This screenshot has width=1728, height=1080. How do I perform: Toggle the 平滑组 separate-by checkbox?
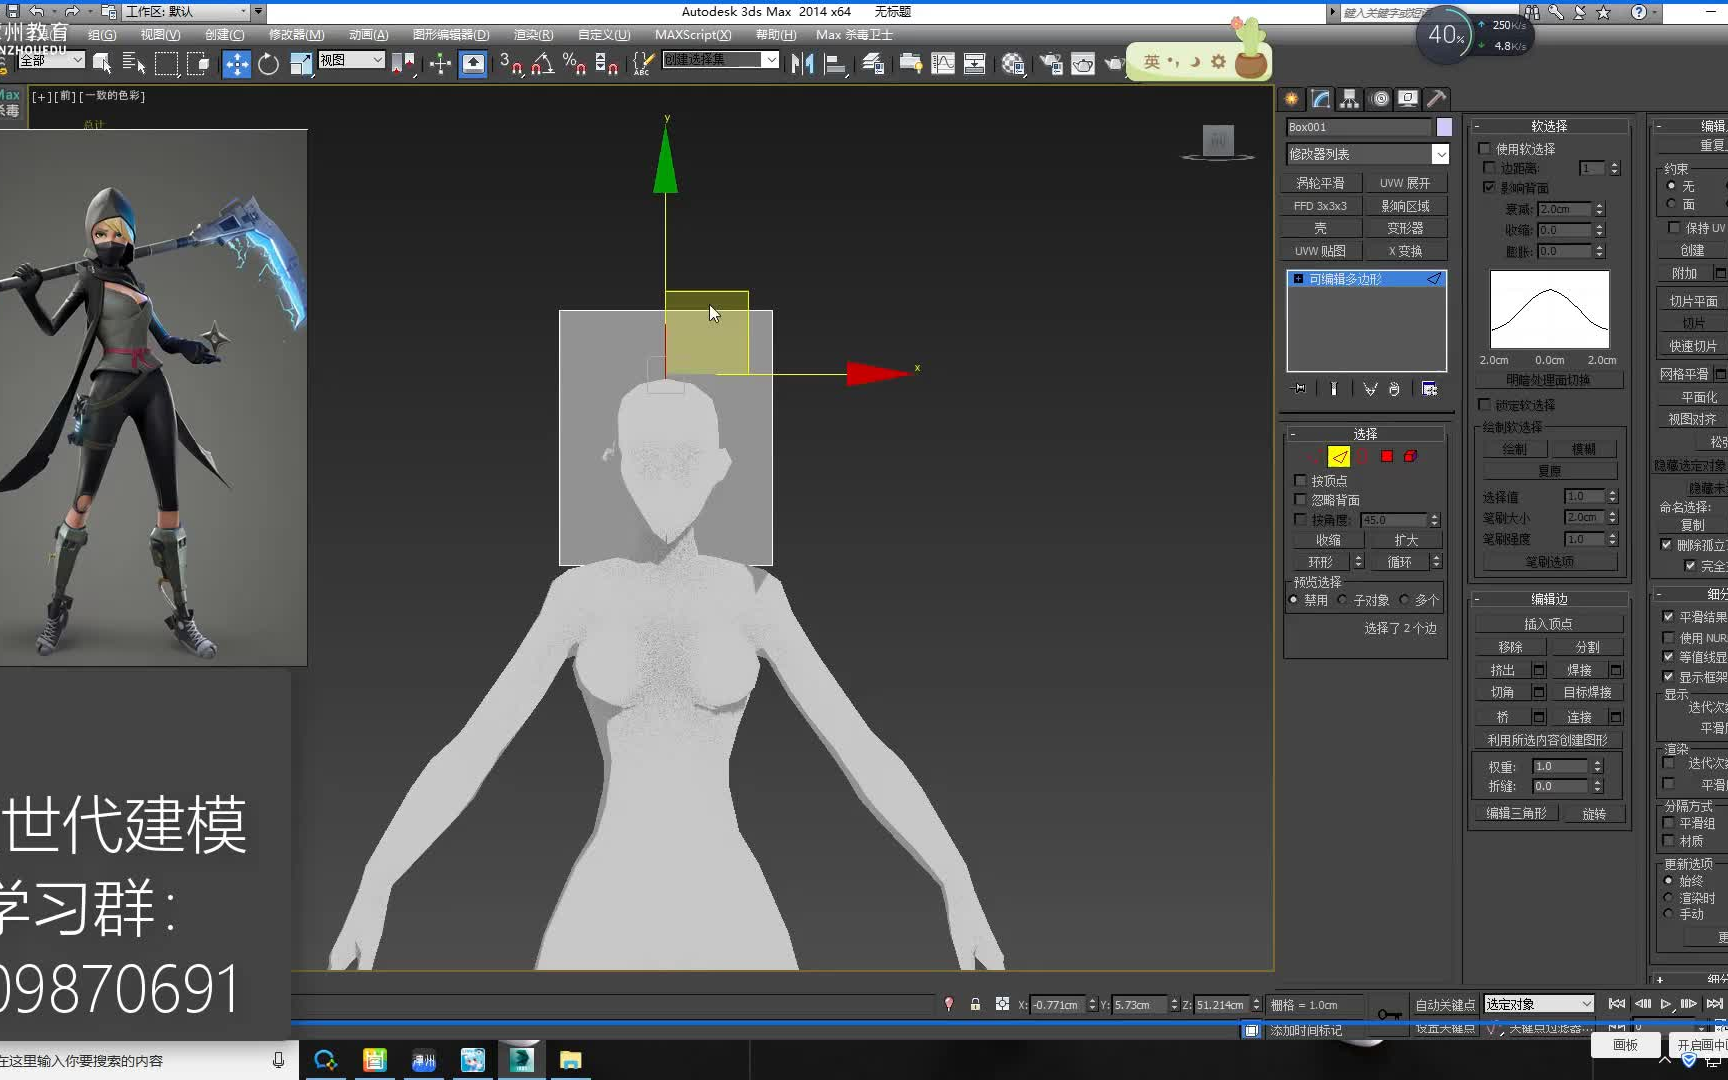(x=1668, y=823)
